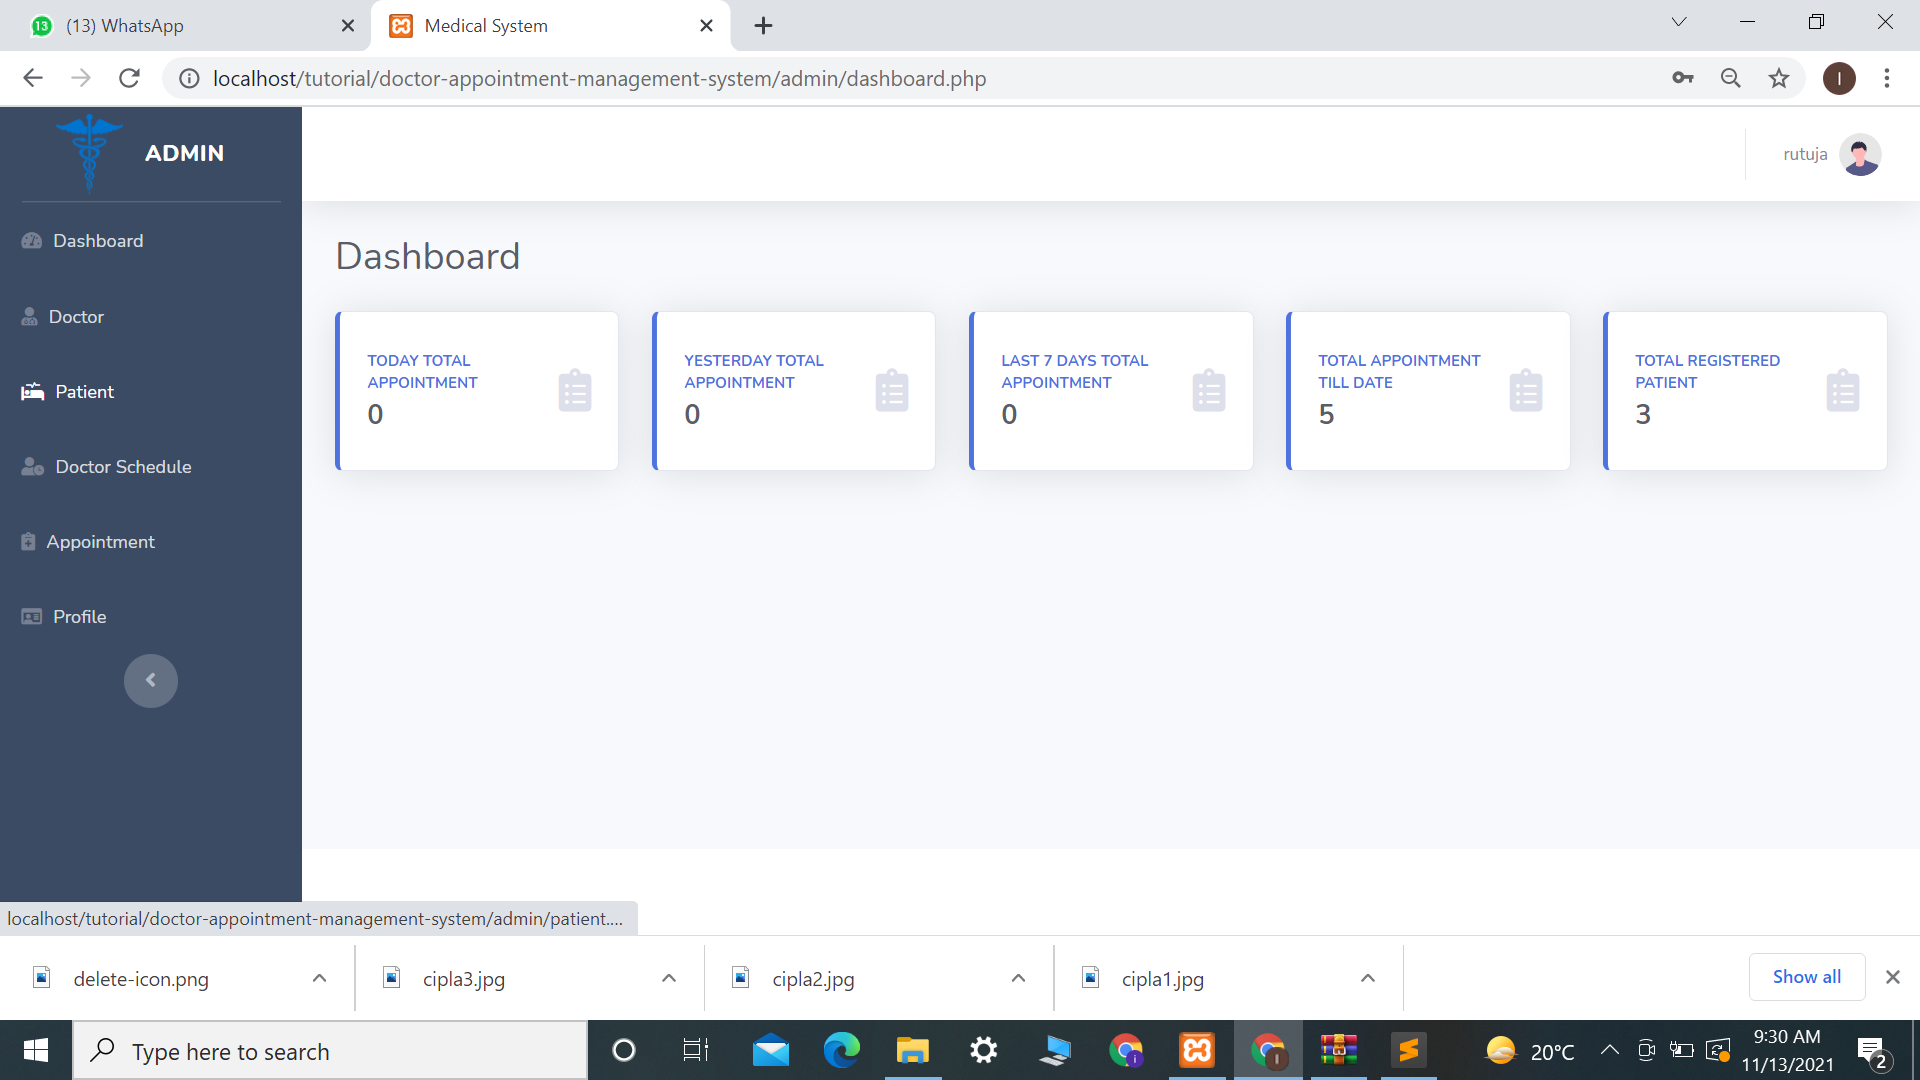The image size is (1920, 1080).
Task: Select the Dashboard sidebar icon
Action: 31,240
